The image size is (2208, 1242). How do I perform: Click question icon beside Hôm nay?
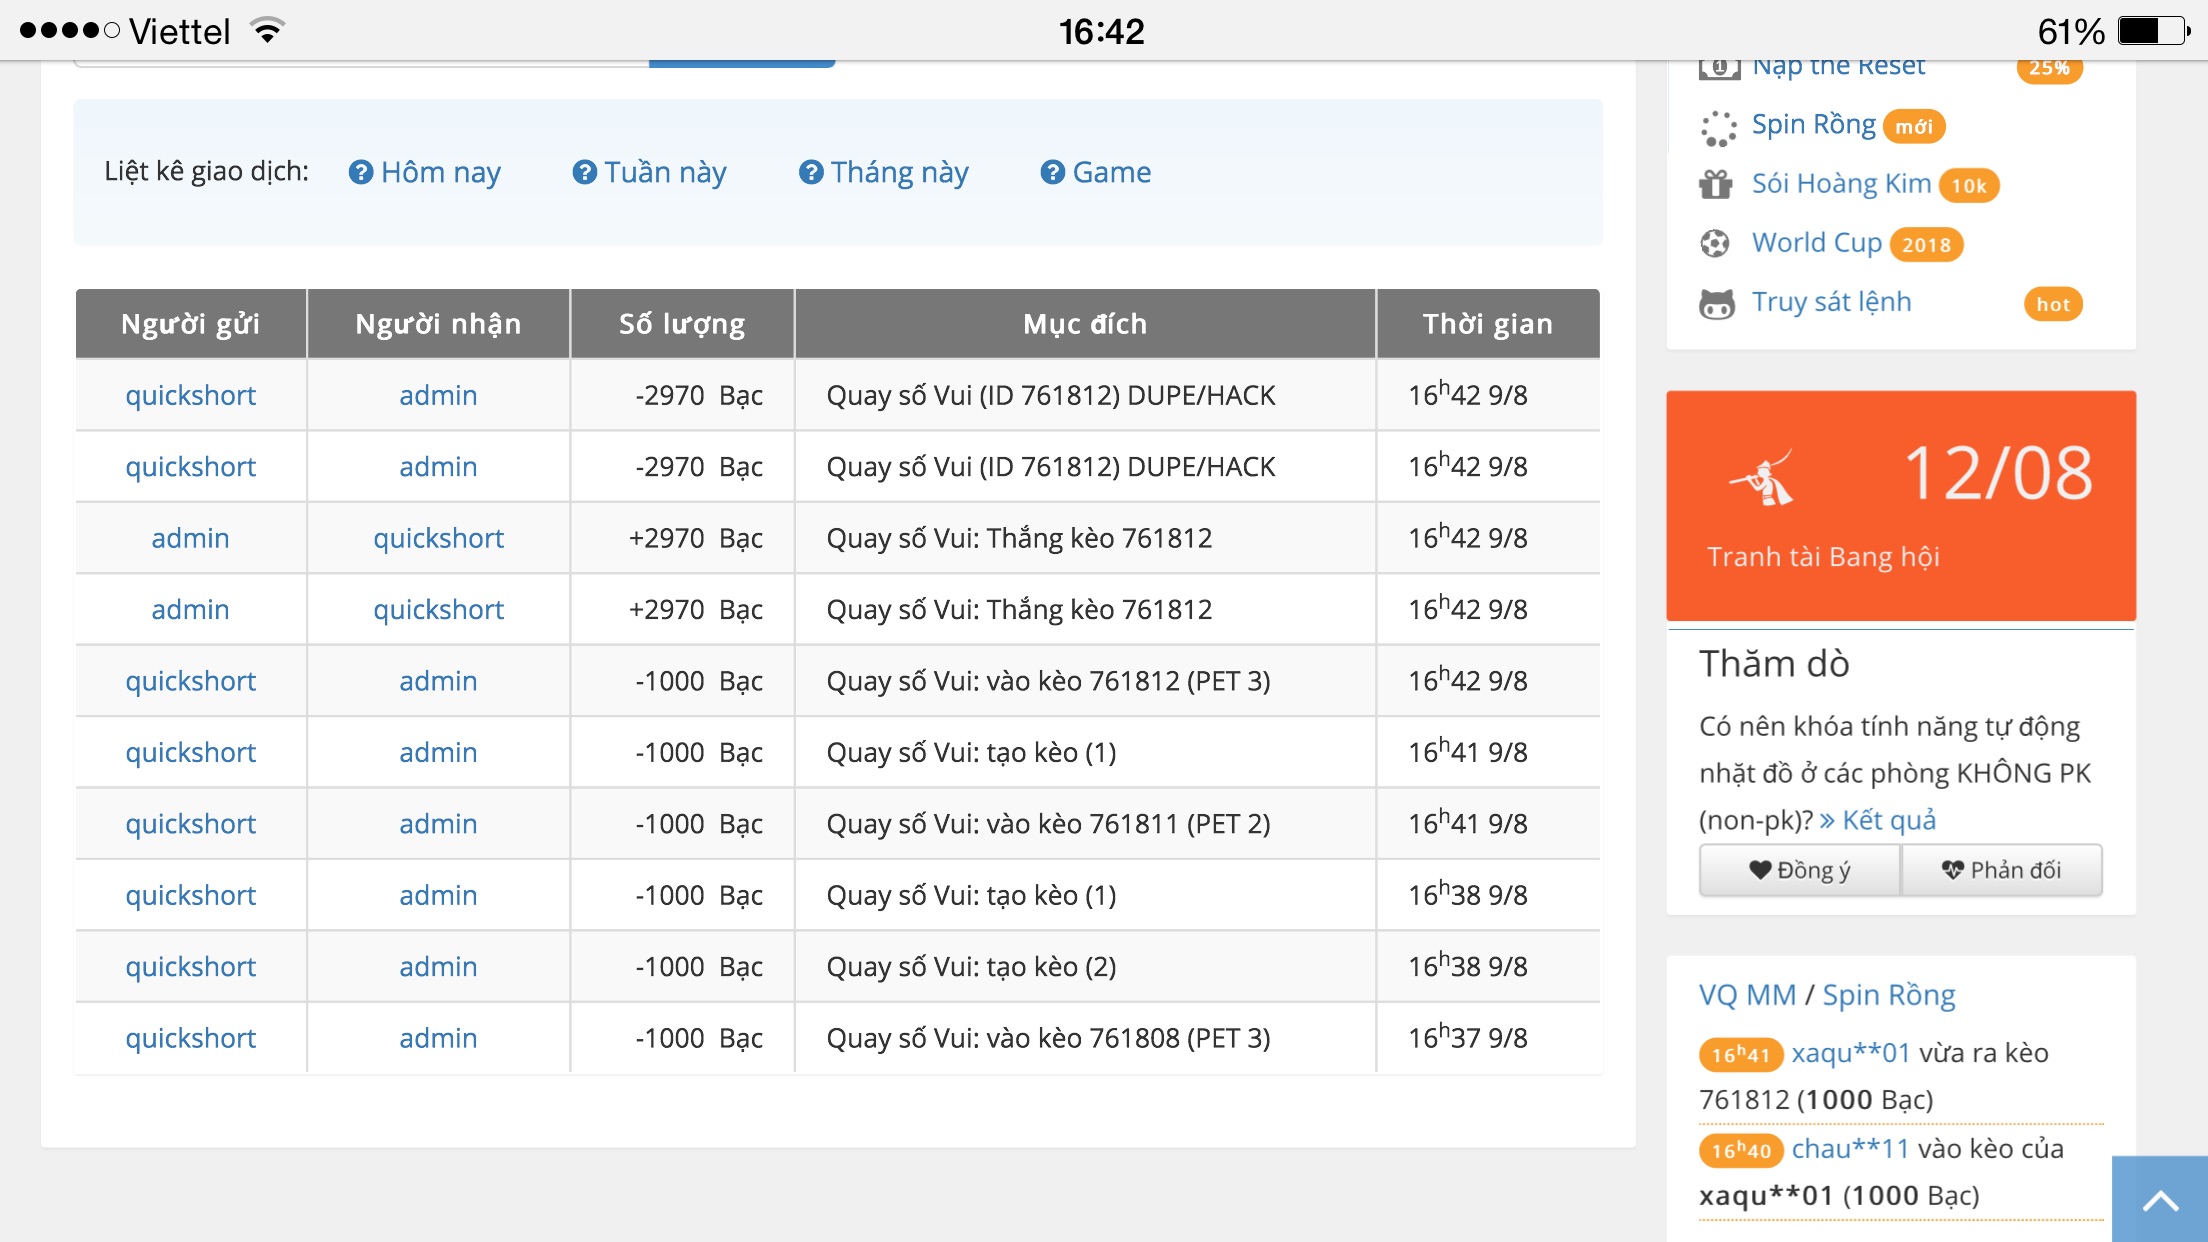(360, 173)
